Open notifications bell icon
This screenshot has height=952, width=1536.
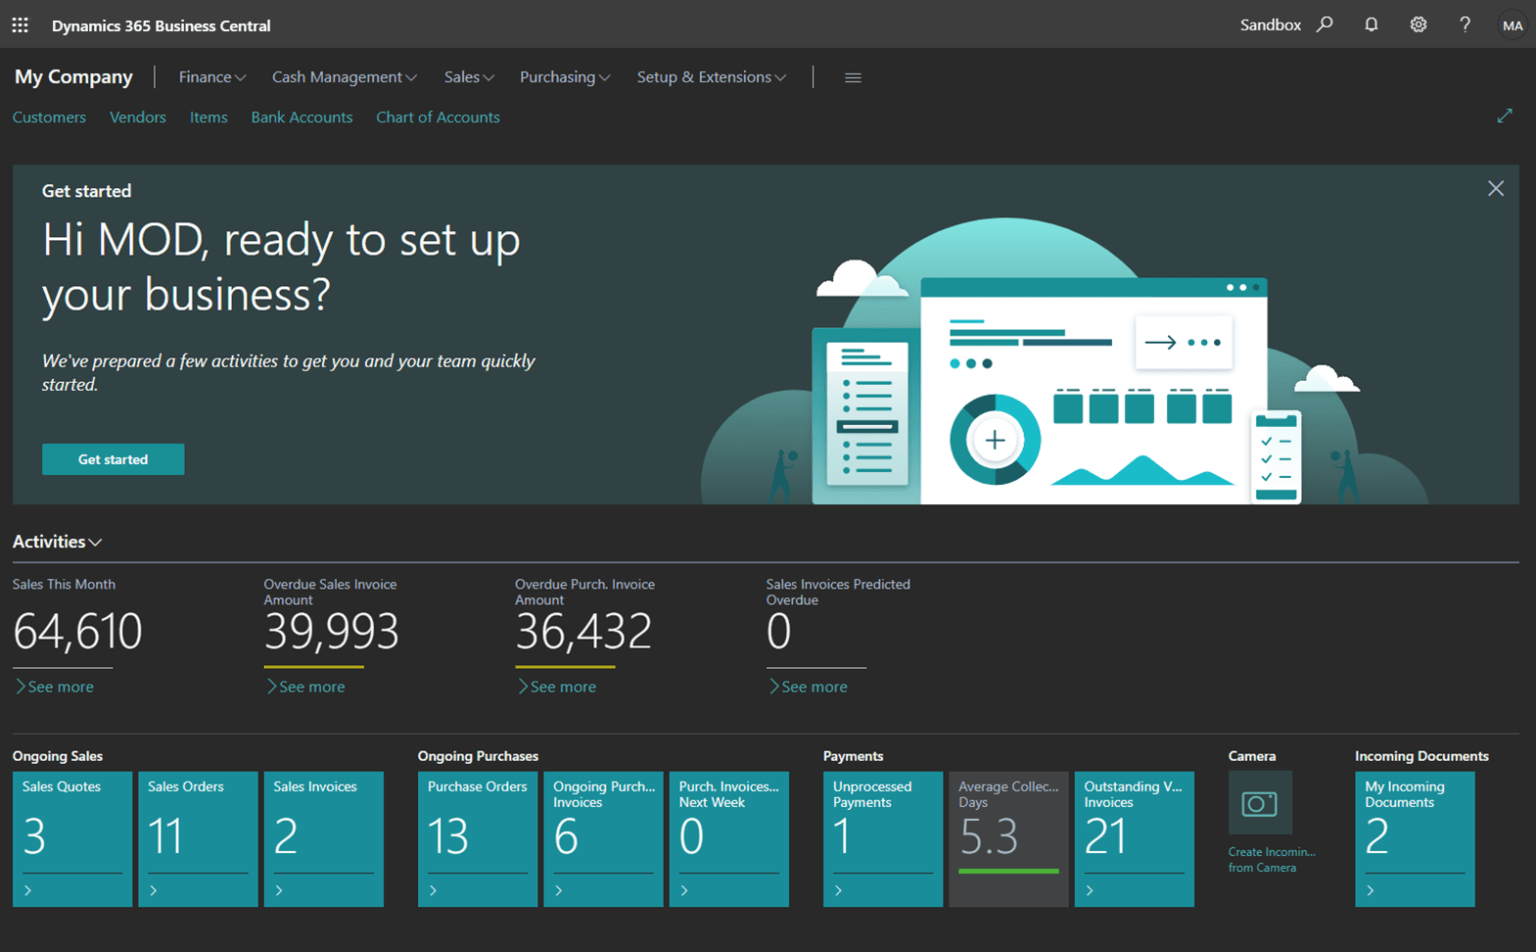[1371, 24]
